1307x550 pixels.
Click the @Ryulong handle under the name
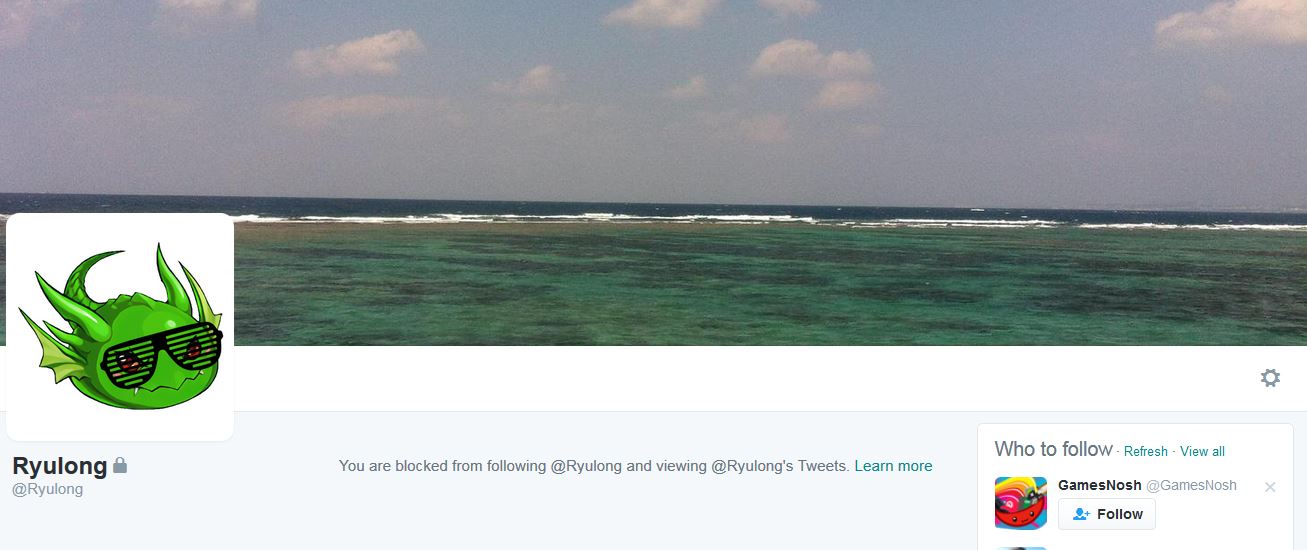tap(47, 490)
